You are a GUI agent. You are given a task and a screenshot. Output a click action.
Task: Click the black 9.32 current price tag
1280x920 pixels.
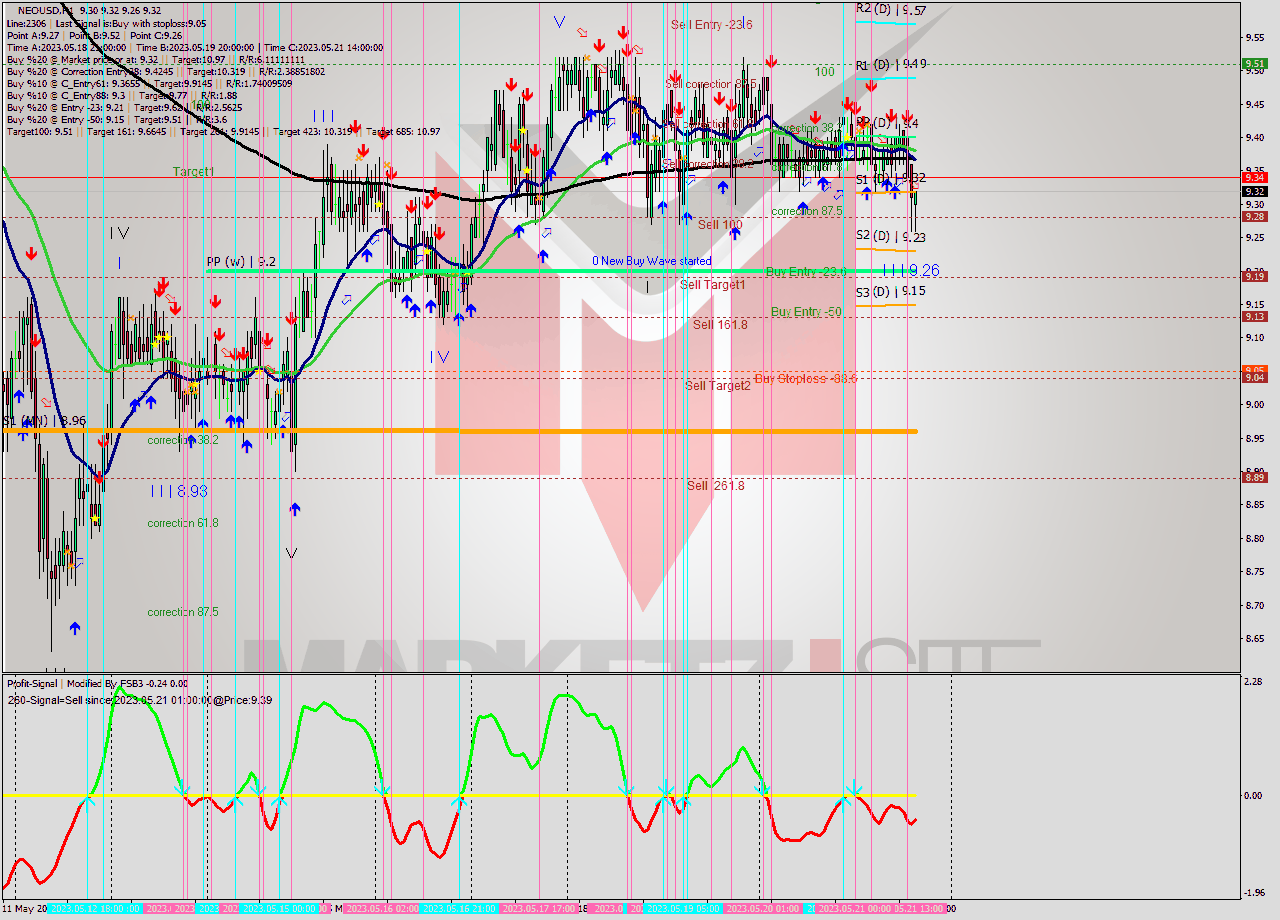(x=1254, y=191)
